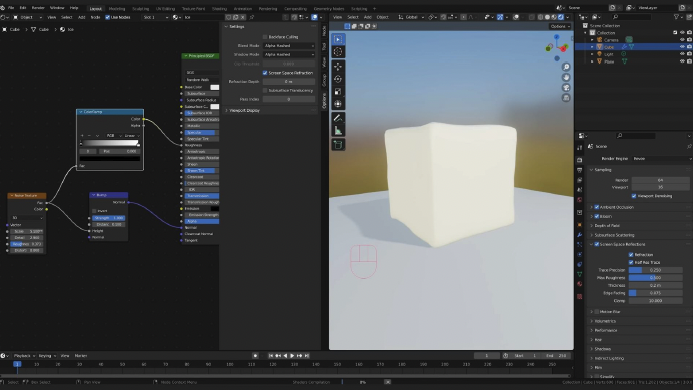
Task: Select the Cube row in outliner
Action: click(634, 47)
